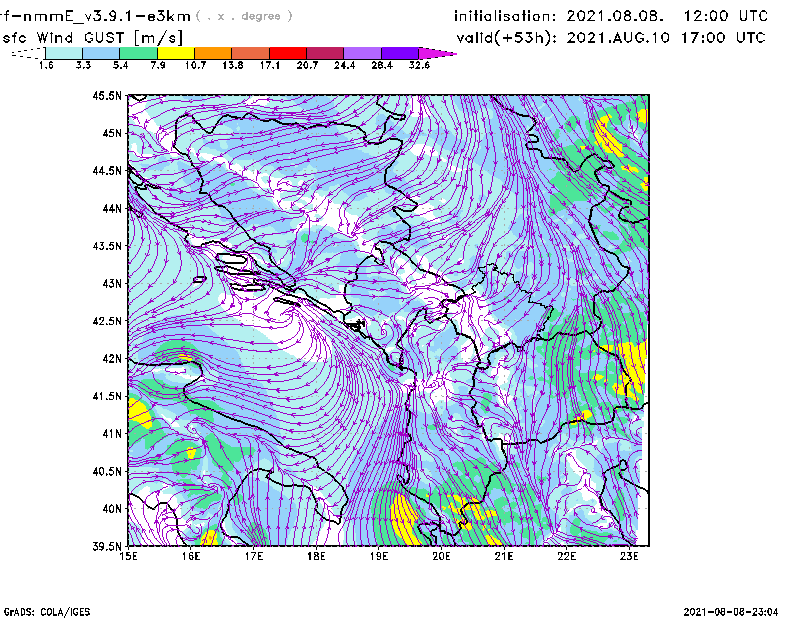800x618 pixels.
Task: Click the longitude label "18E"
Action: point(316,556)
